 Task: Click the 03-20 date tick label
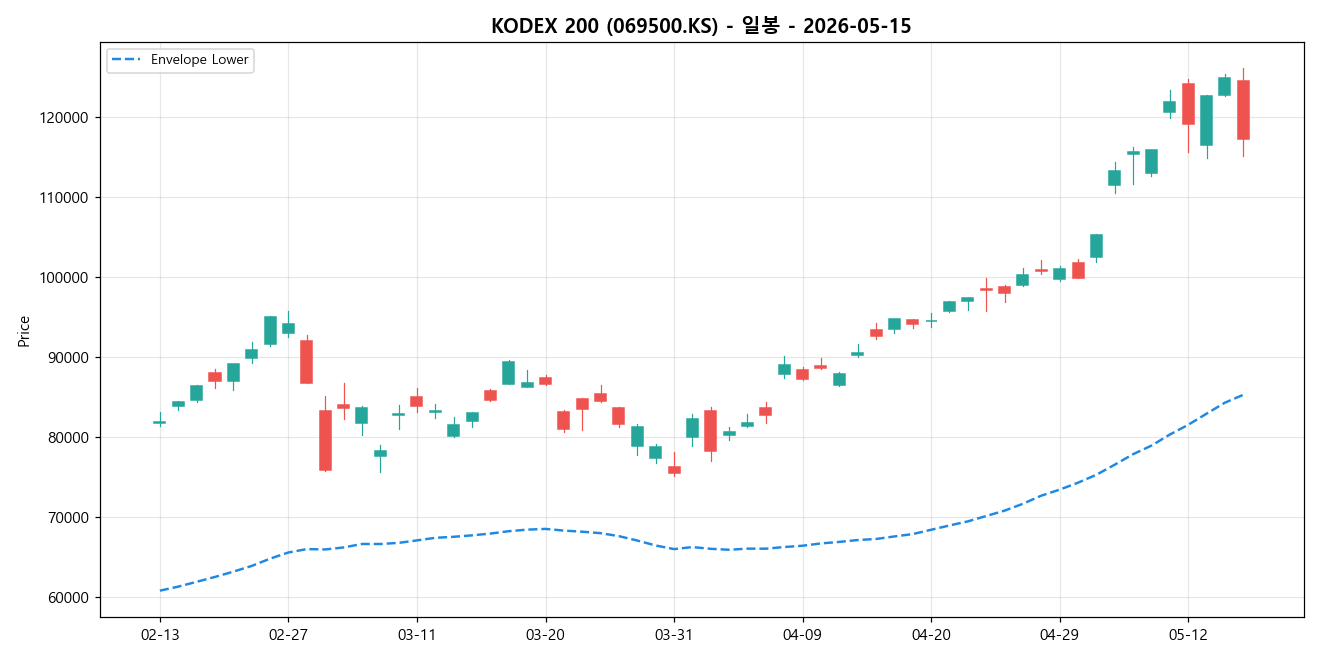click(x=545, y=635)
